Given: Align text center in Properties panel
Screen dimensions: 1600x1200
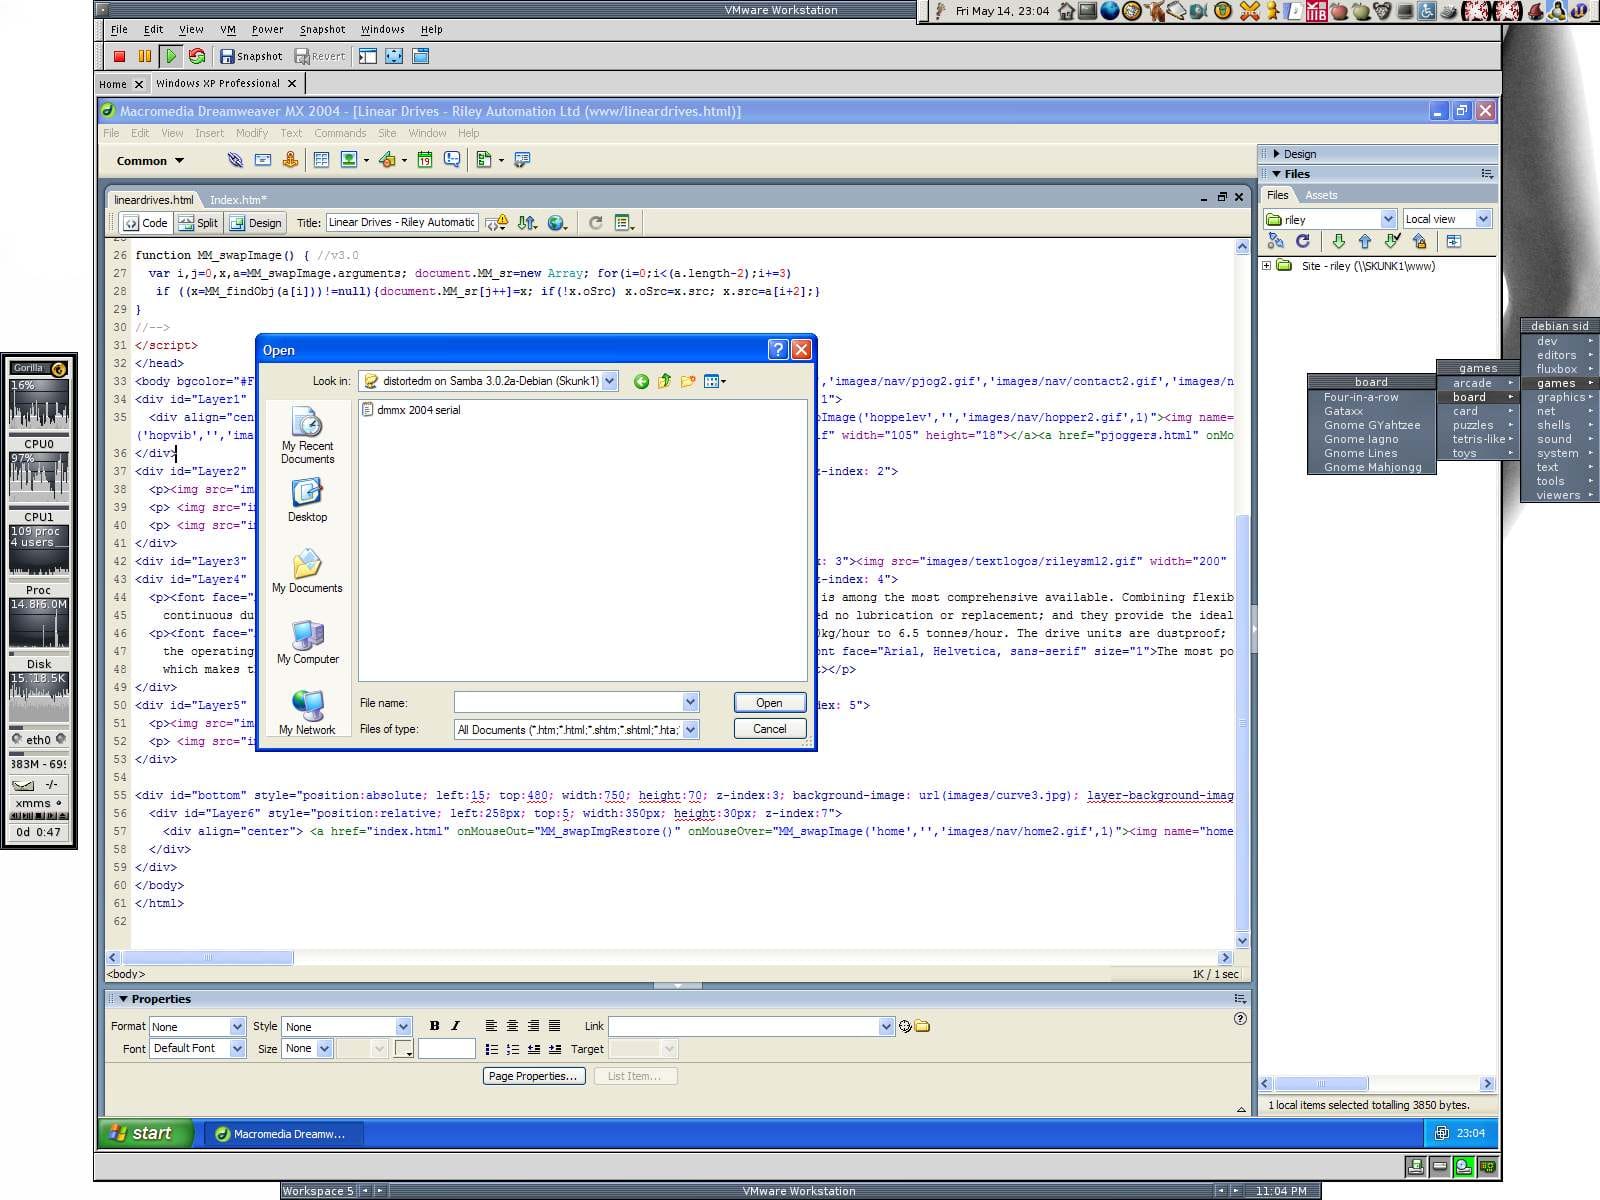Looking at the screenshot, I should [x=512, y=1026].
